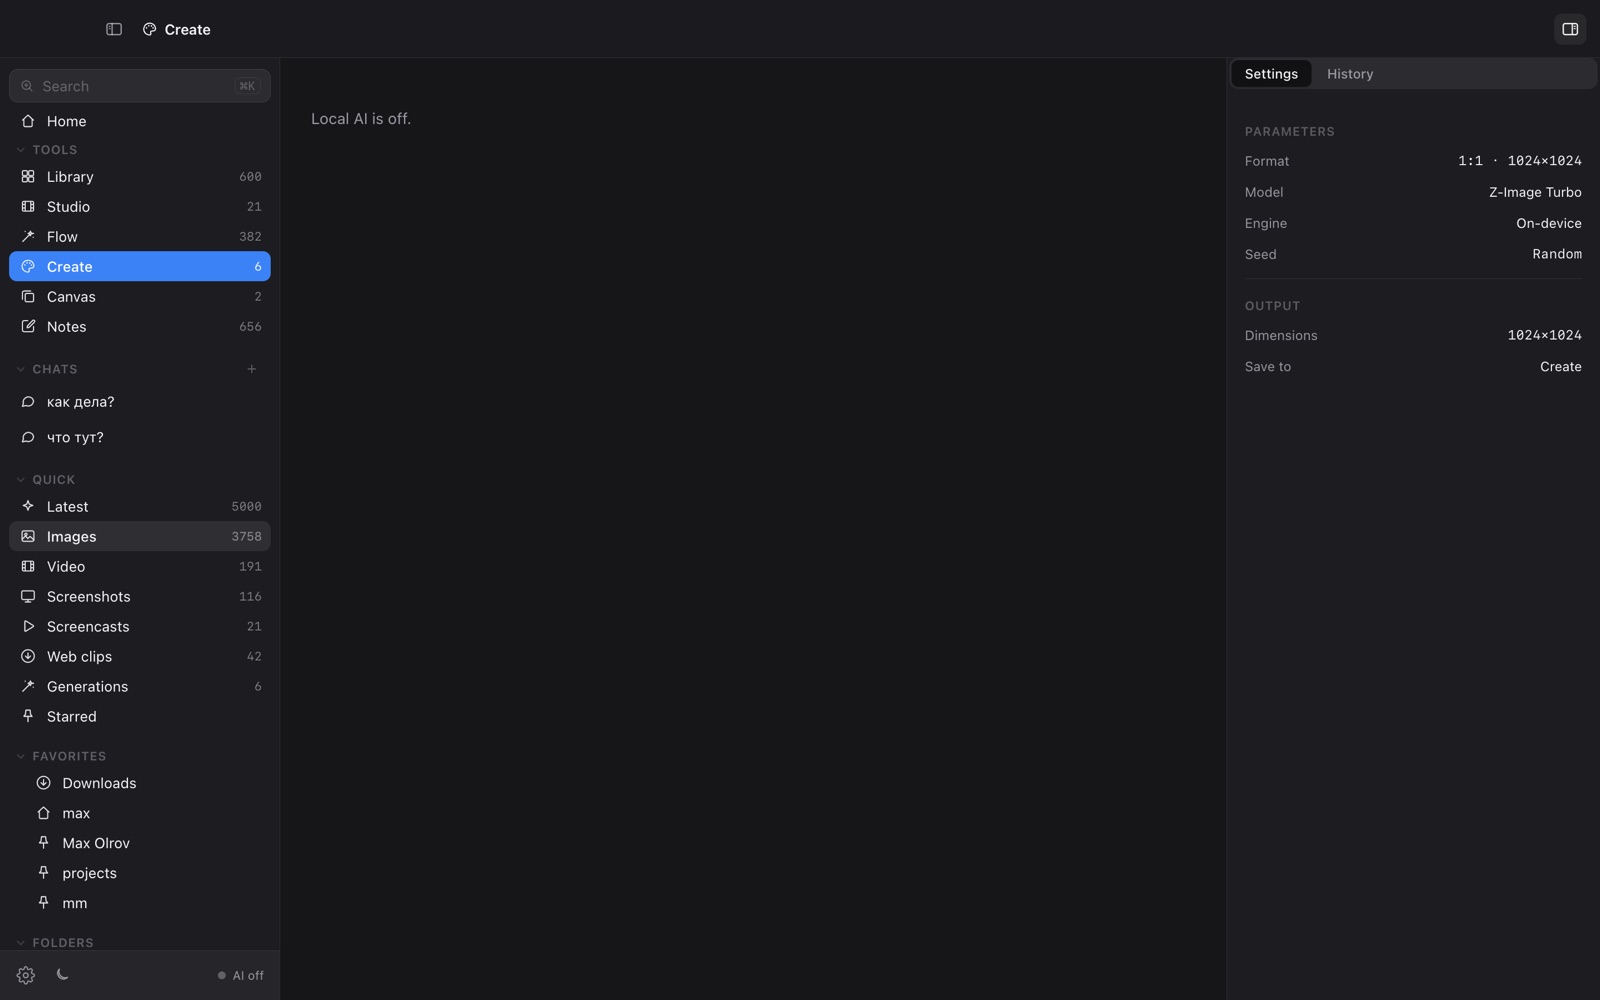Change Engine value On-device
This screenshot has height=1000, width=1600.
pos(1548,223)
